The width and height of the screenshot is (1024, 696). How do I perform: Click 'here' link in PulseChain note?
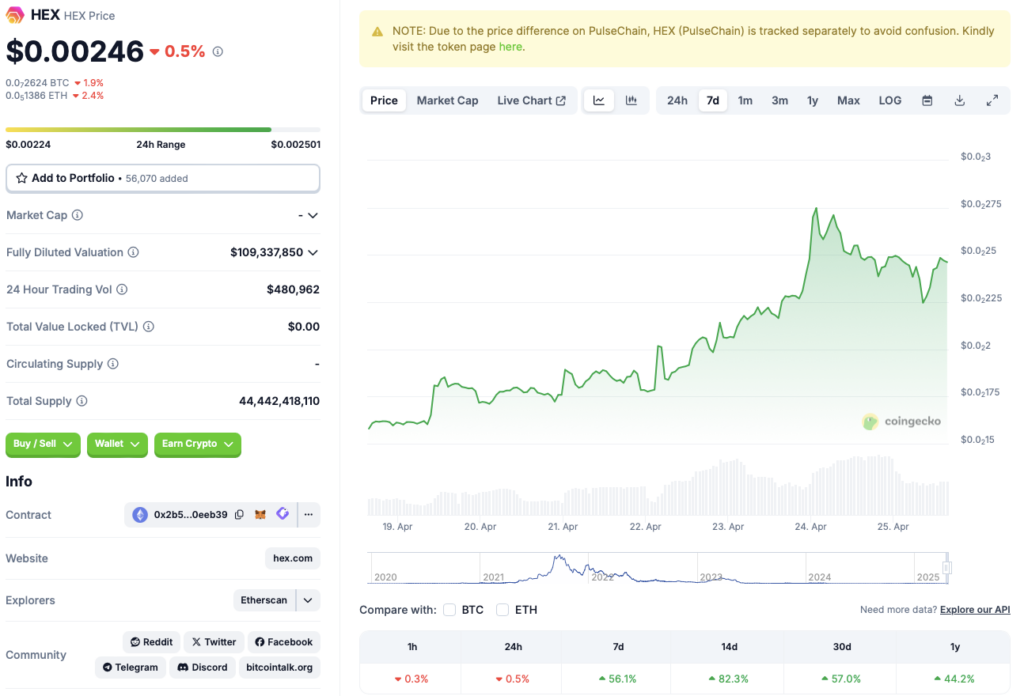coord(510,47)
